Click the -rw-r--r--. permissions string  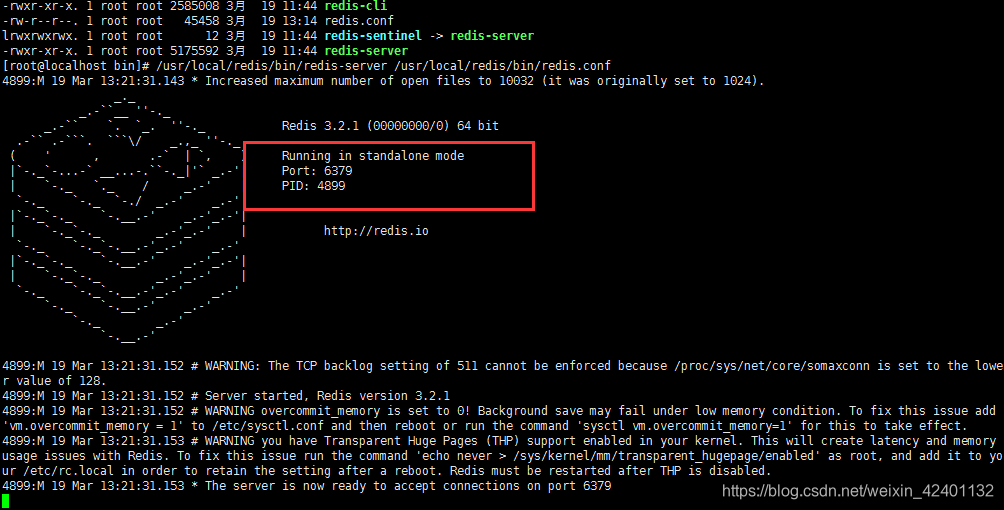coord(40,21)
